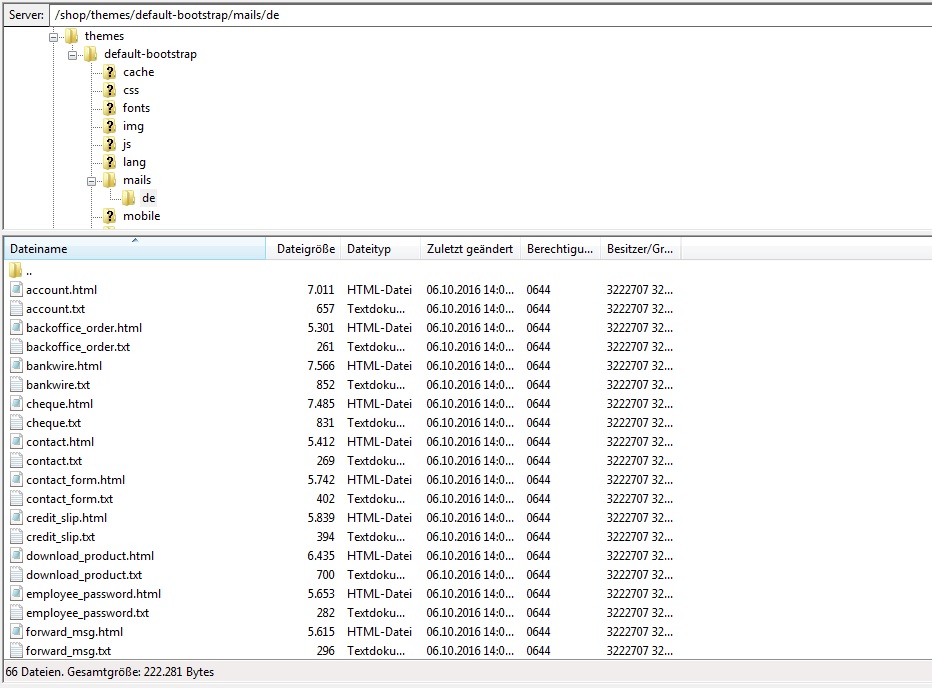The image size is (932, 688).
Task: Sort by Berechtigungen column header
Action: click(560, 249)
